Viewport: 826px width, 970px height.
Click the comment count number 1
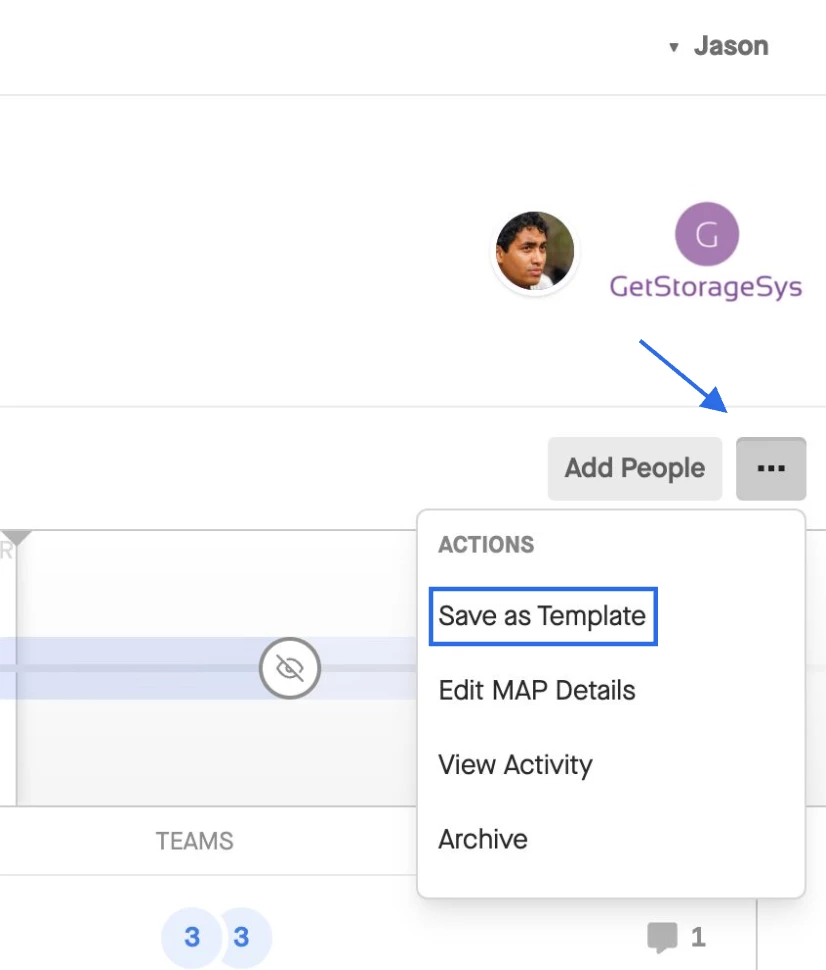pyautogui.click(x=698, y=938)
